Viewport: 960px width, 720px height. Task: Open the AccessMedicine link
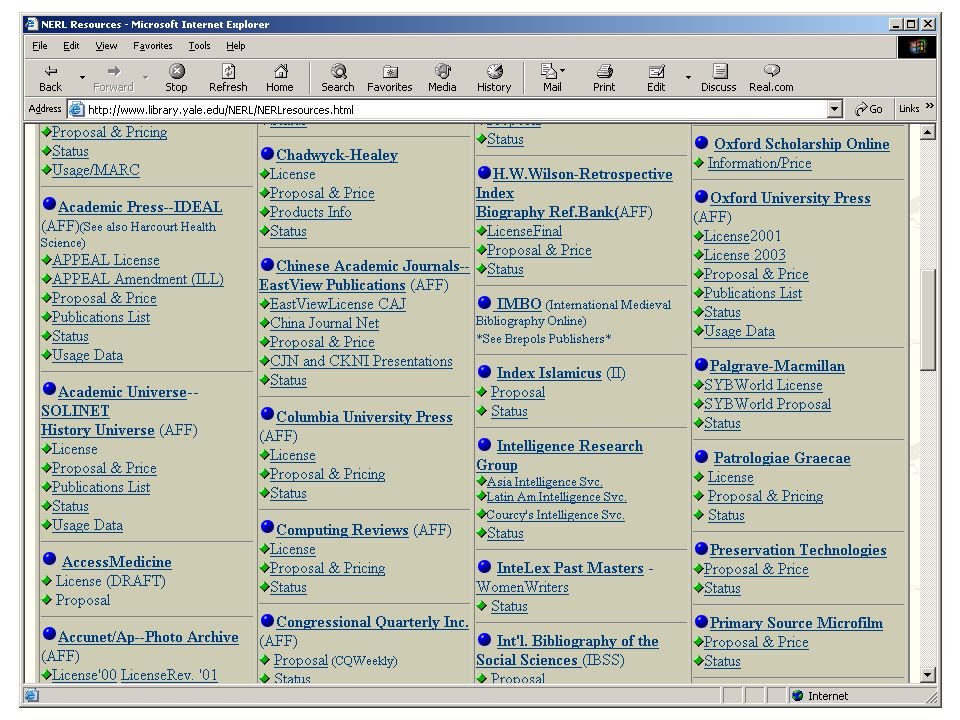pyautogui.click(x=116, y=562)
